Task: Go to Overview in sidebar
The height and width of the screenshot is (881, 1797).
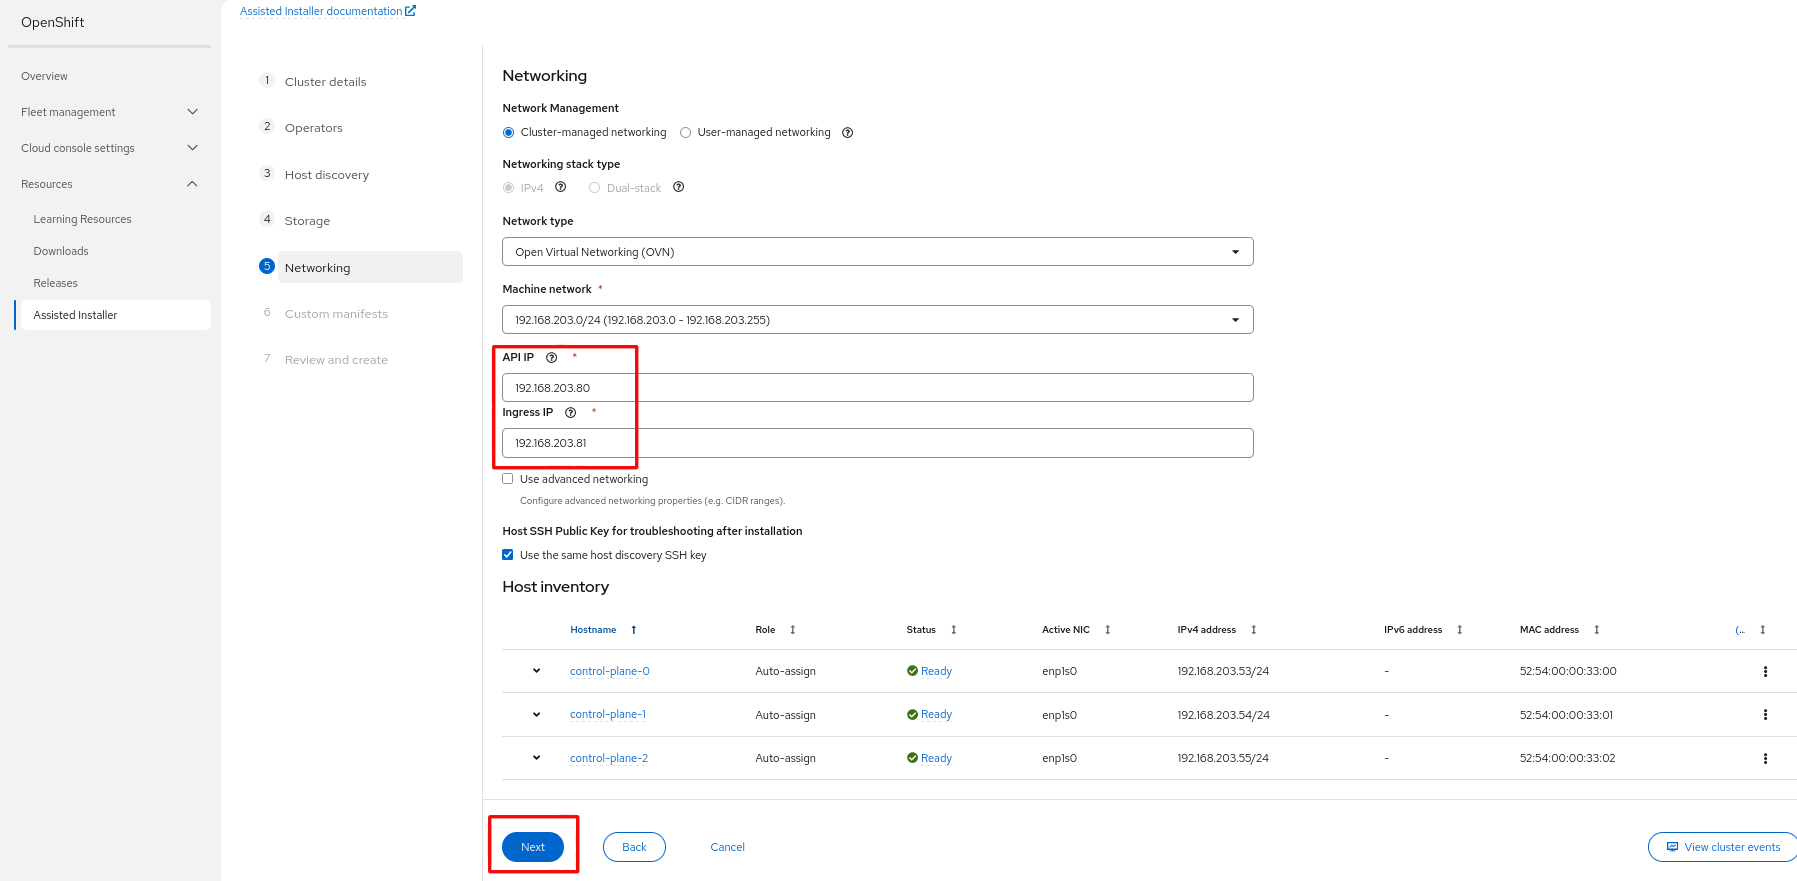Action: (x=44, y=76)
